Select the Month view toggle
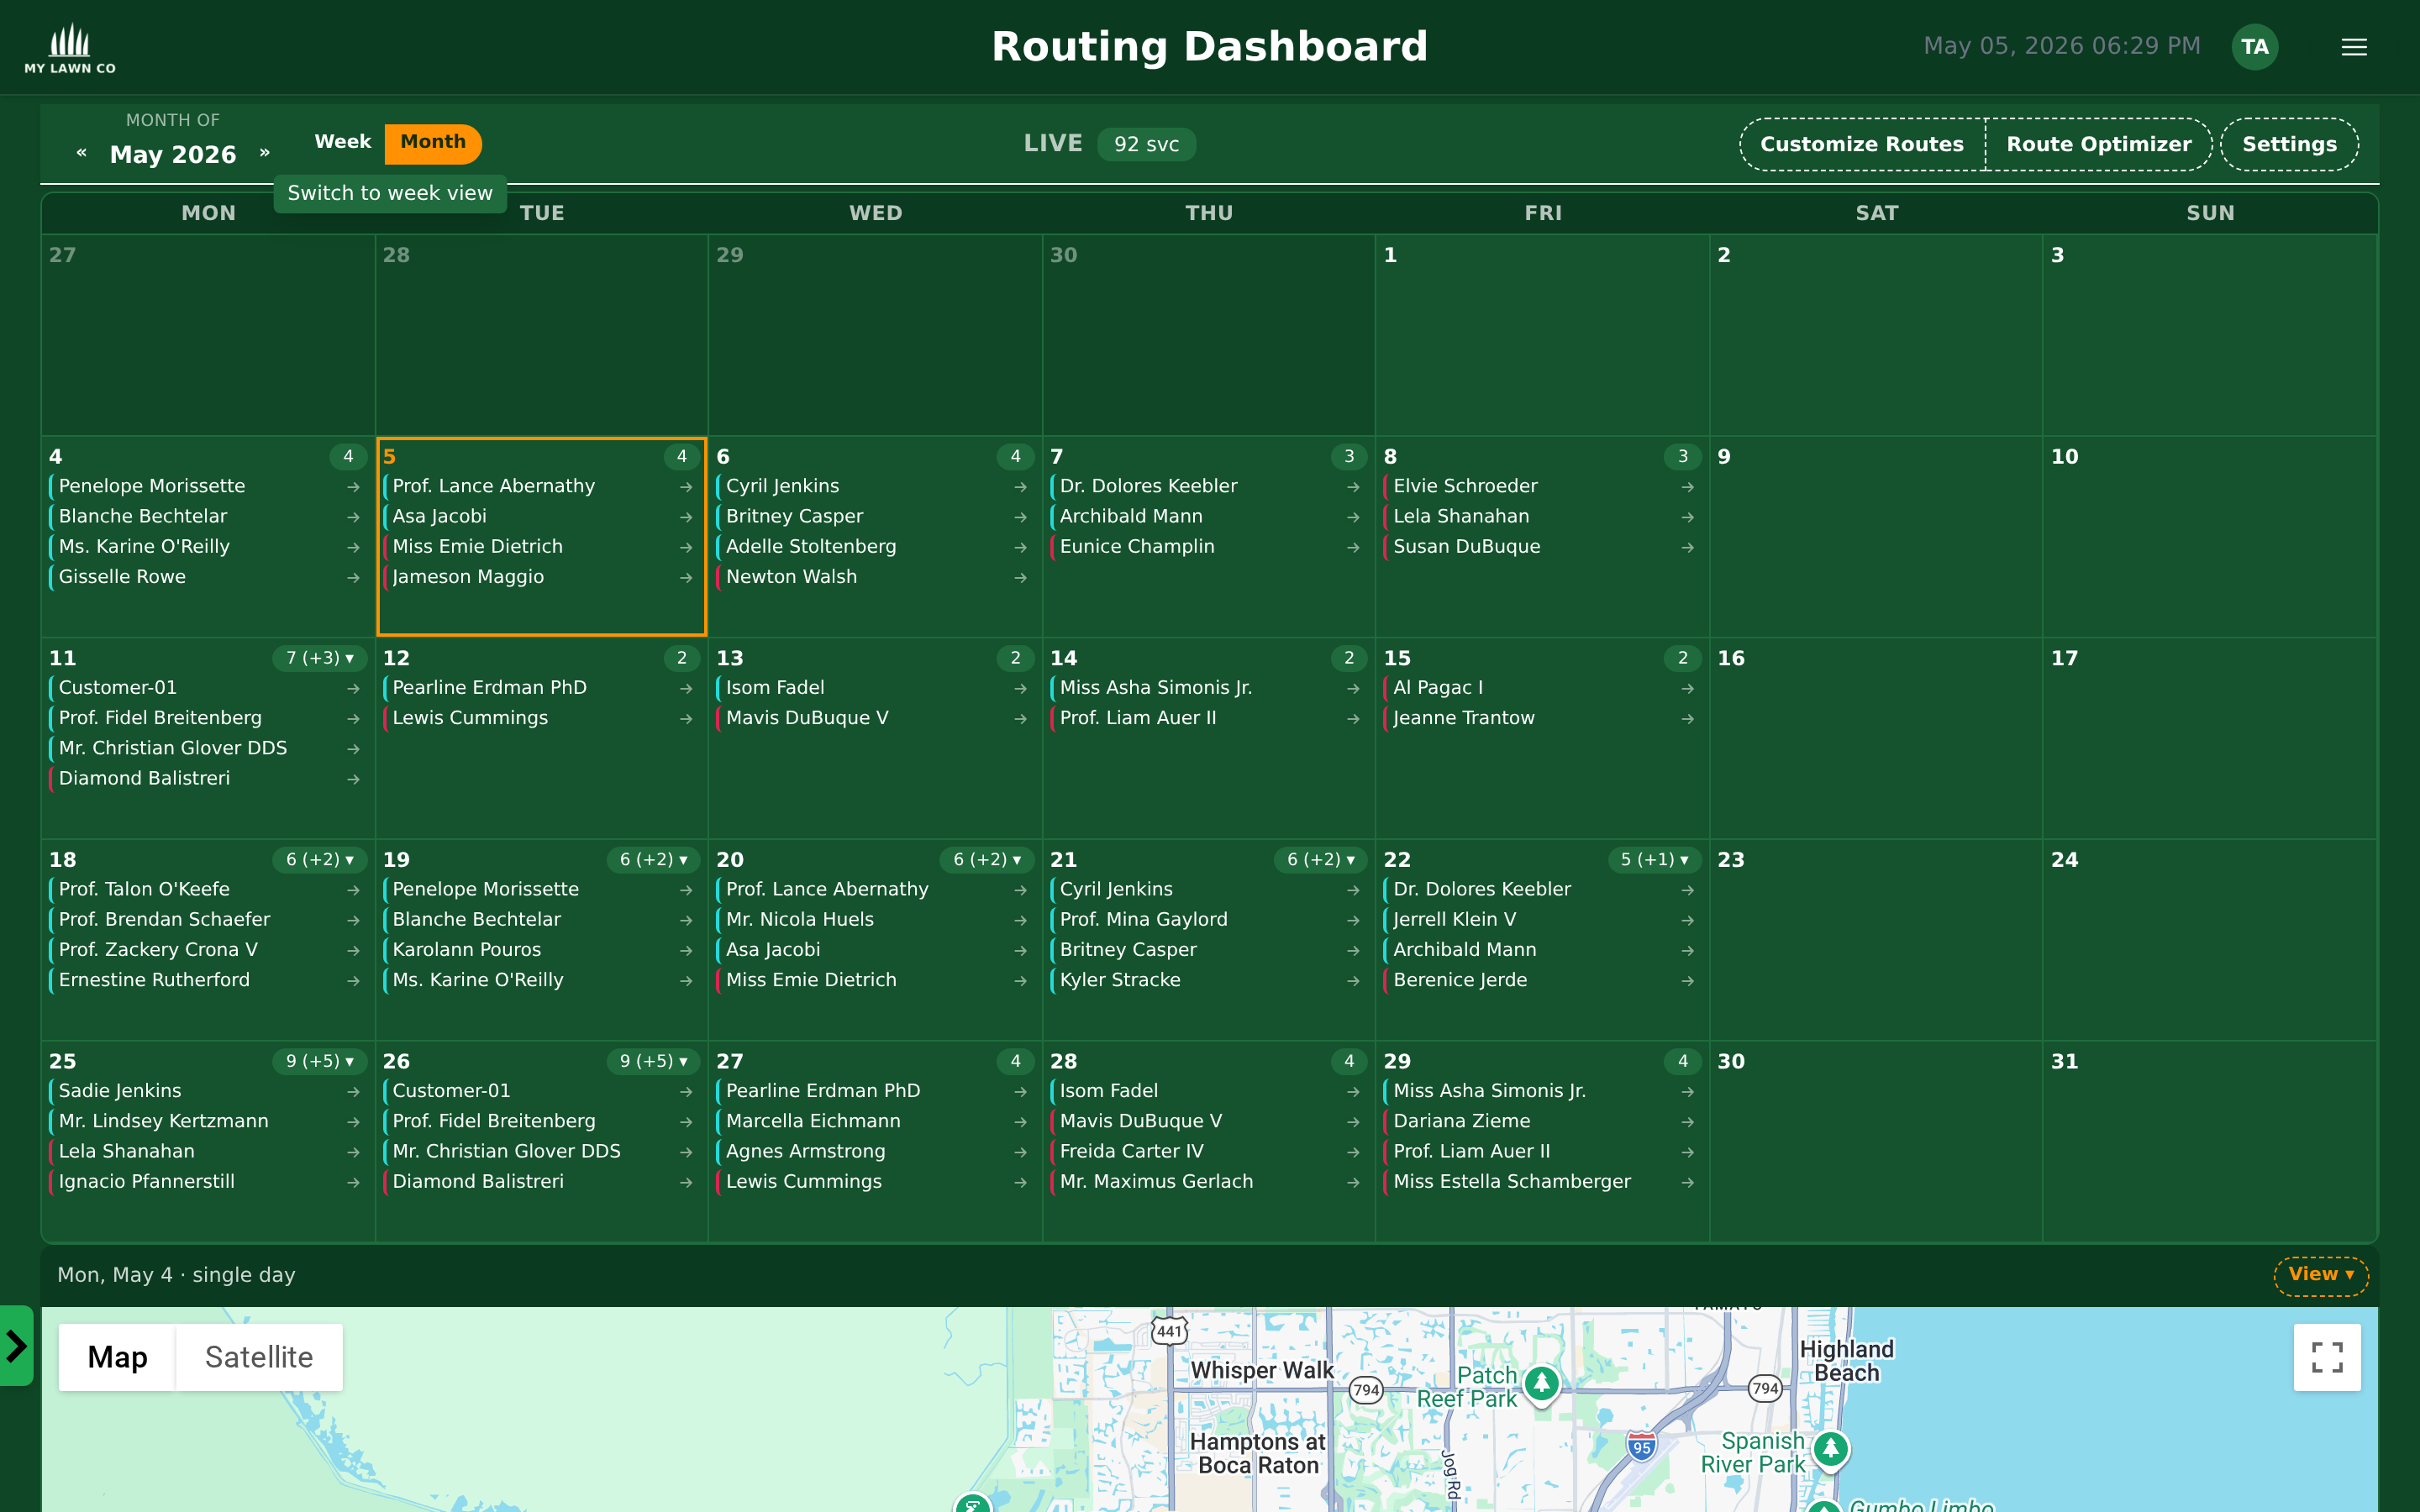2420x1512 pixels. (433, 142)
